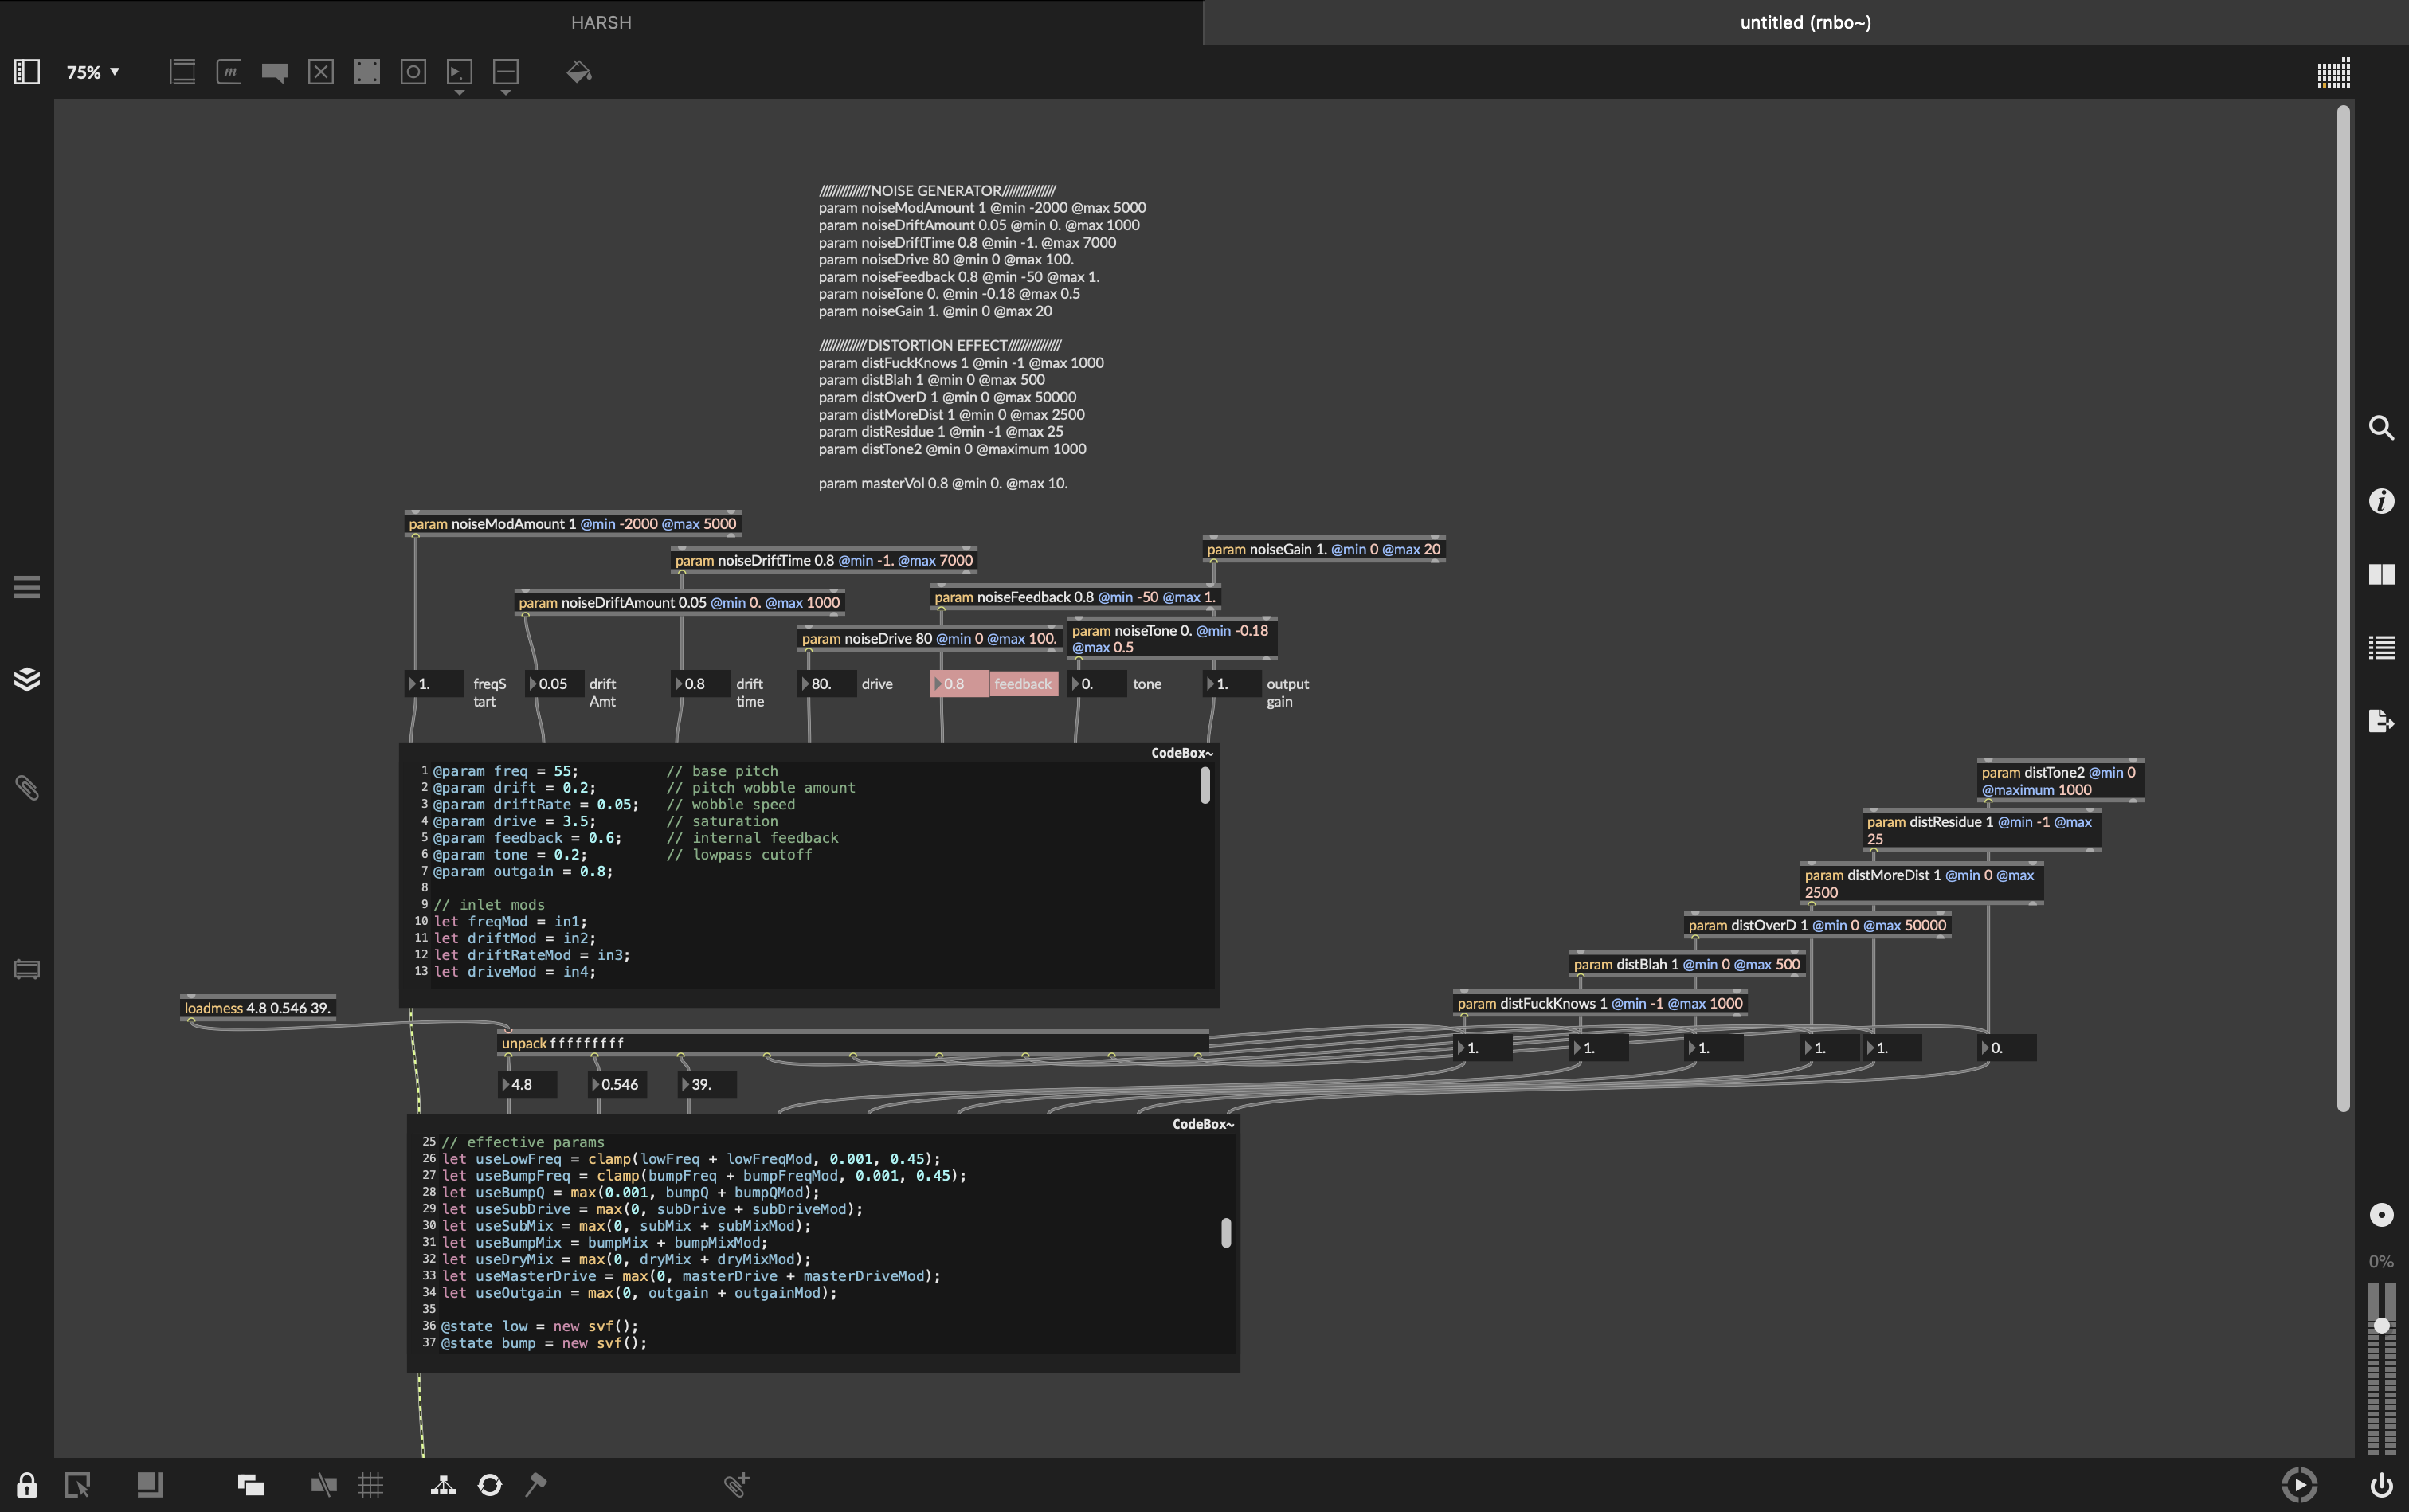
Task: Select the unpack f f f f f f f f f object
Action: (853, 1043)
